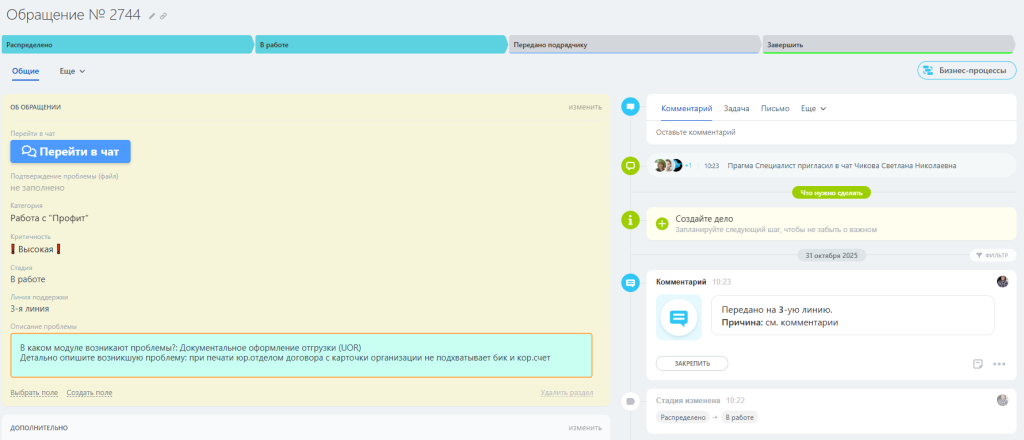The width and height of the screenshot is (1024, 440).
Task: Select the Передано подрядчику stage
Action: [635, 45]
